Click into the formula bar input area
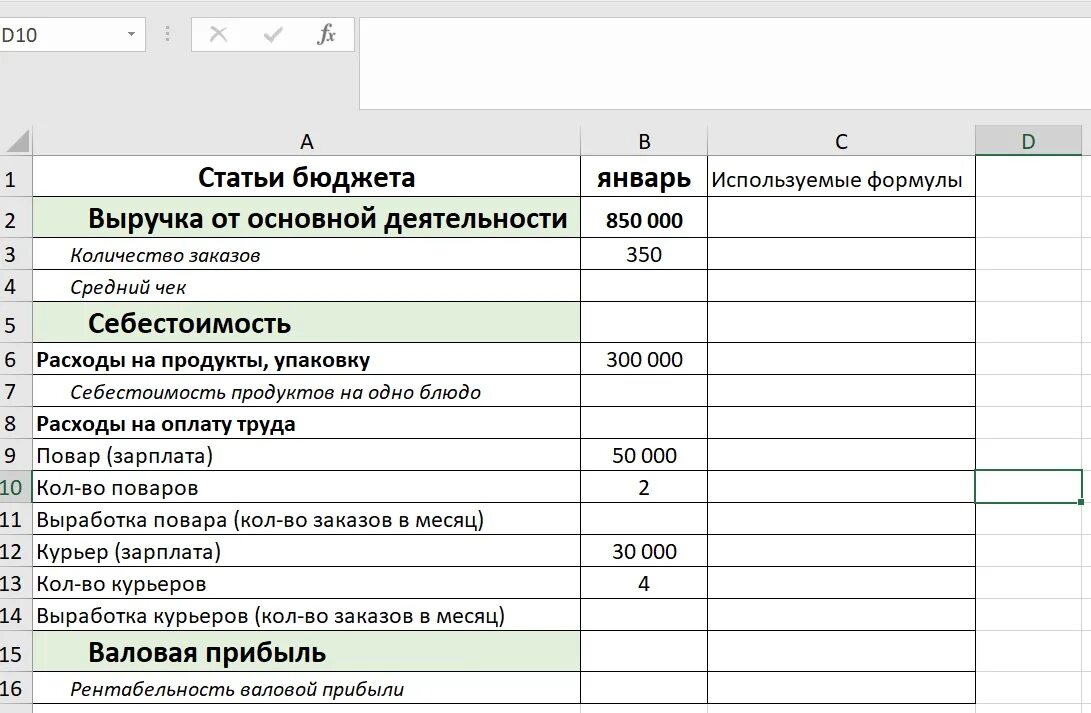The image size is (1091, 713). pyautogui.click(x=725, y=63)
